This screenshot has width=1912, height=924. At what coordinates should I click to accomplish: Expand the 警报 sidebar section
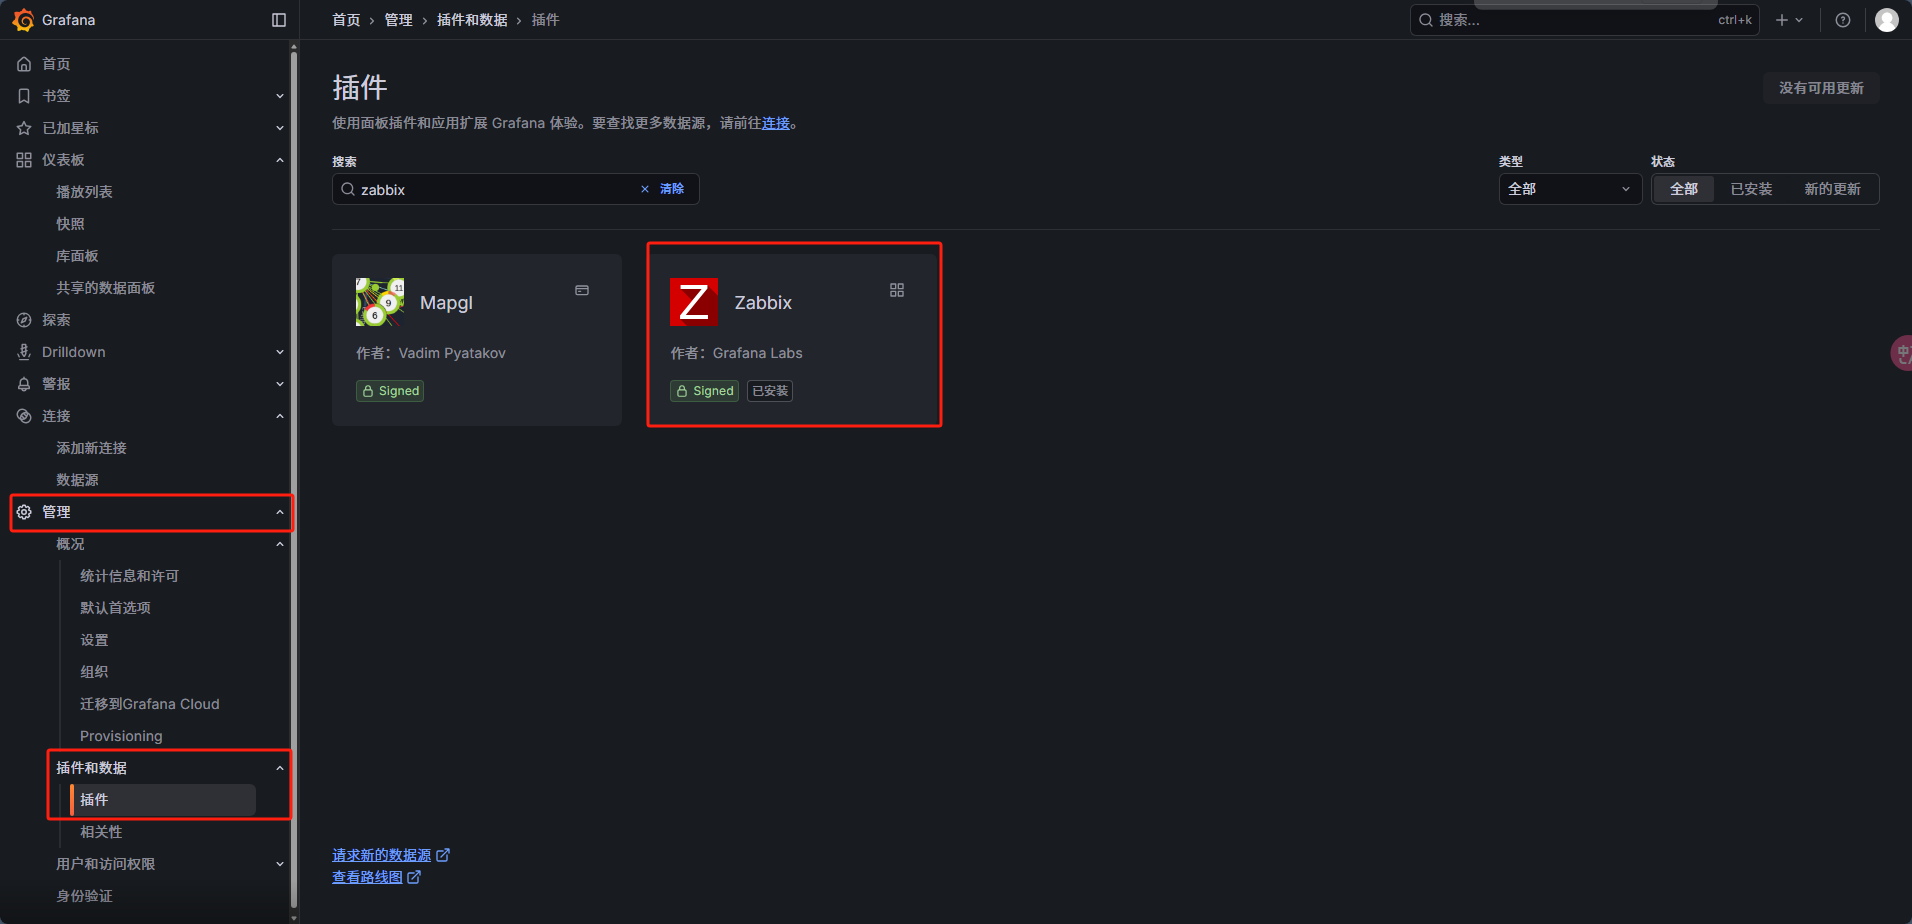[x=280, y=384]
